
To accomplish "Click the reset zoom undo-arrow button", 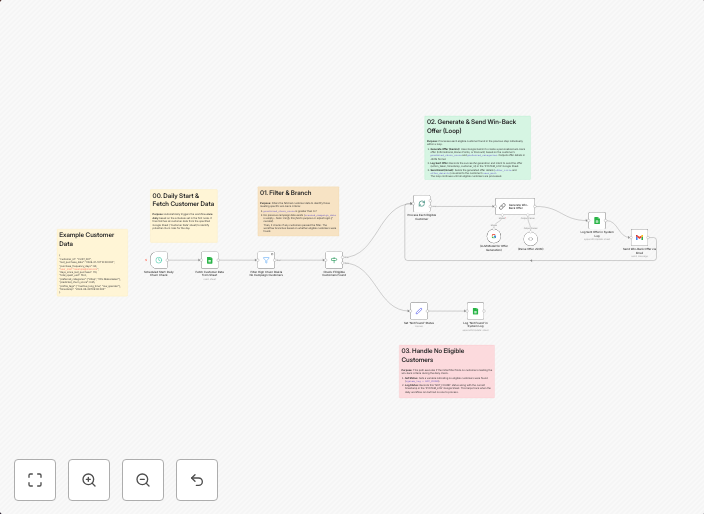I will [197, 479].
